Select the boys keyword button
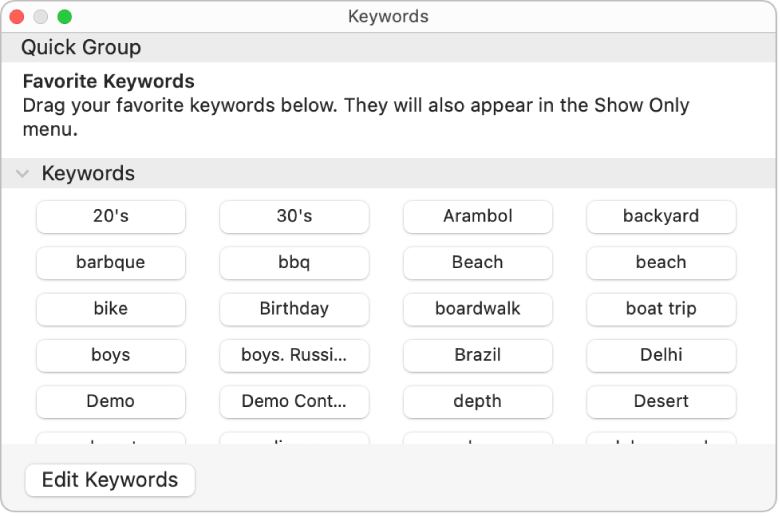This screenshot has height=516, width=780. point(110,355)
